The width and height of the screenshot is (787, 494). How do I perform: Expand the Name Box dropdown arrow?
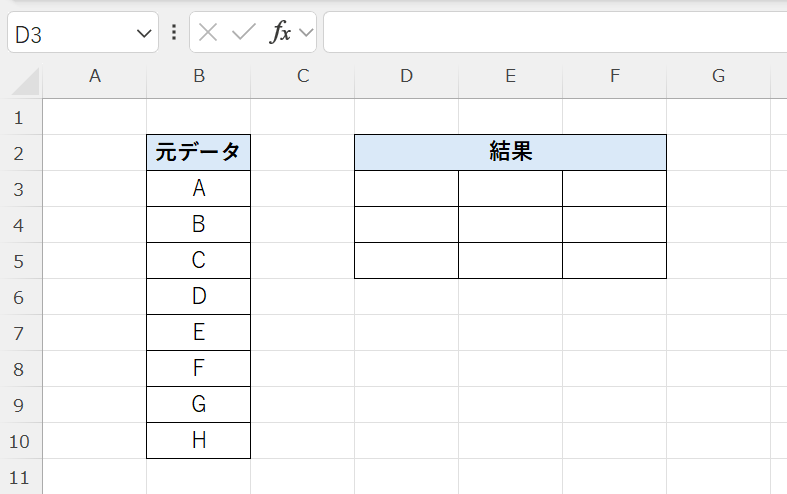coord(142,34)
